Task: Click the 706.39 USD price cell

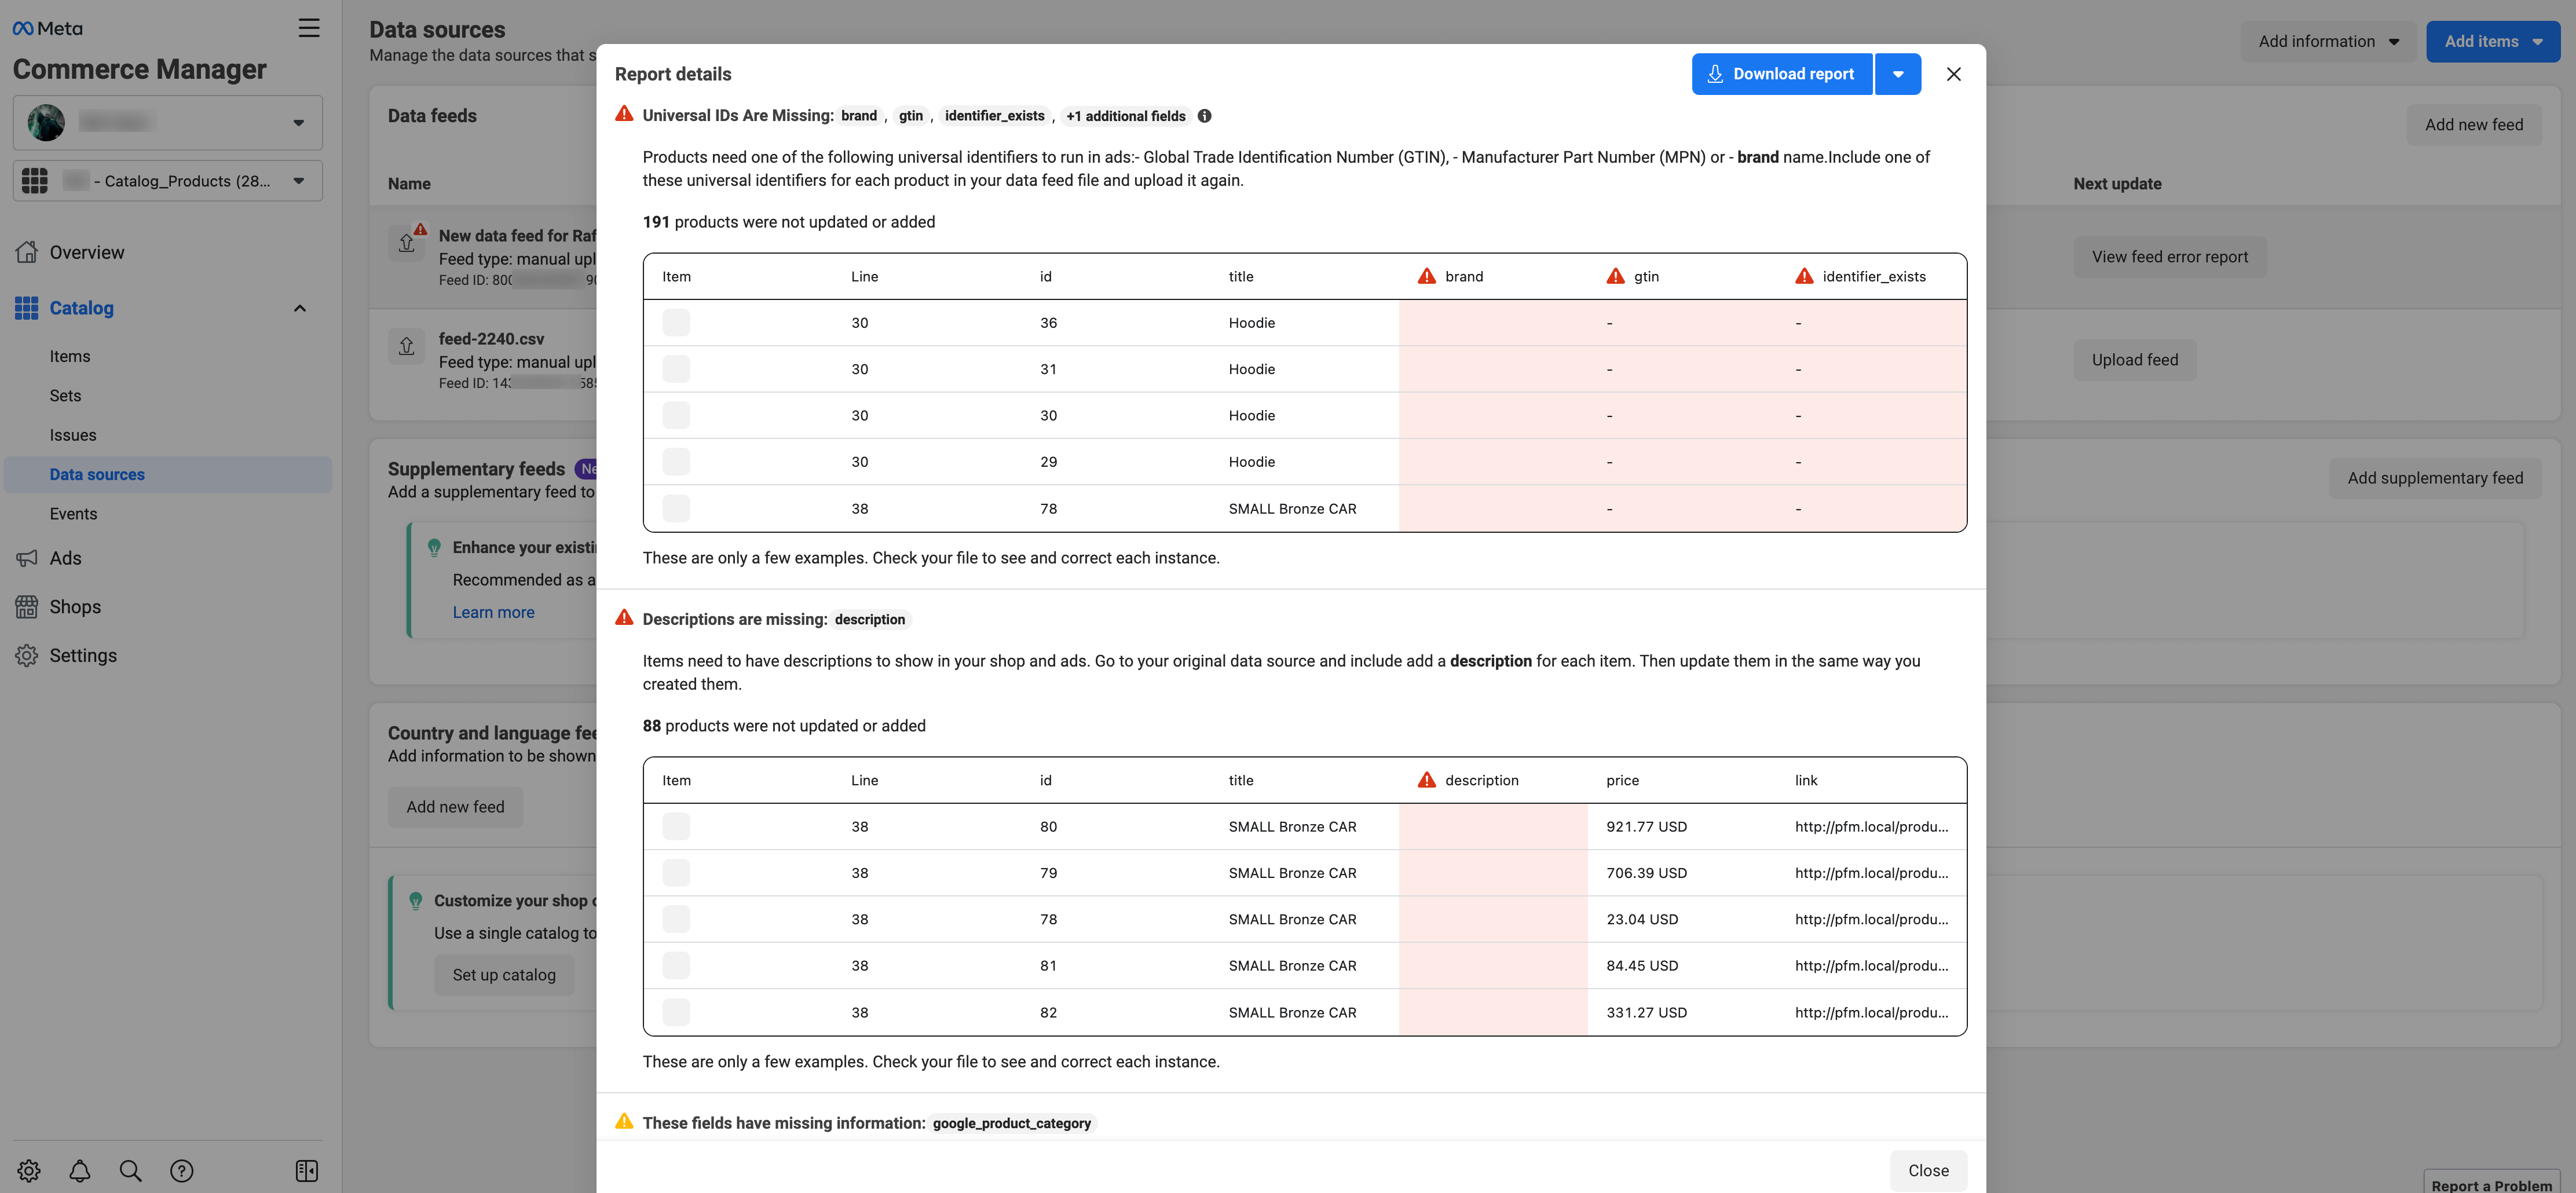Action: click(1646, 873)
